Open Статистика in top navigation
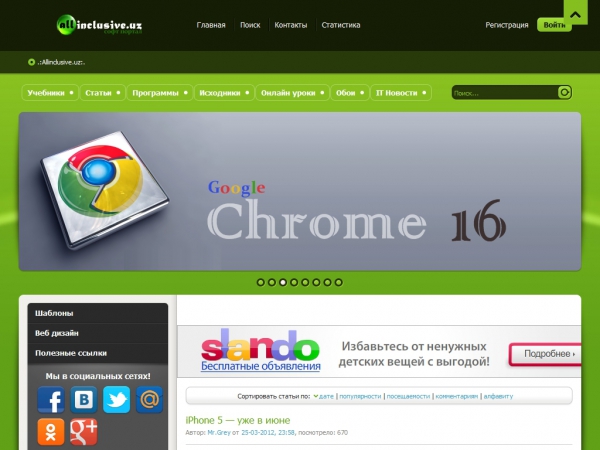This screenshot has height=450, width=600. (x=341, y=25)
